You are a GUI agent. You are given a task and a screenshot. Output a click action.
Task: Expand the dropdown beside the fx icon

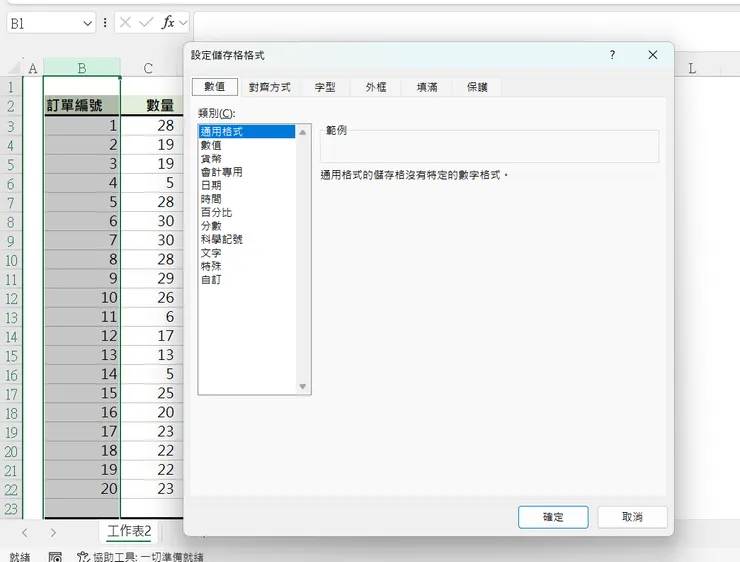tap(183, 23)
